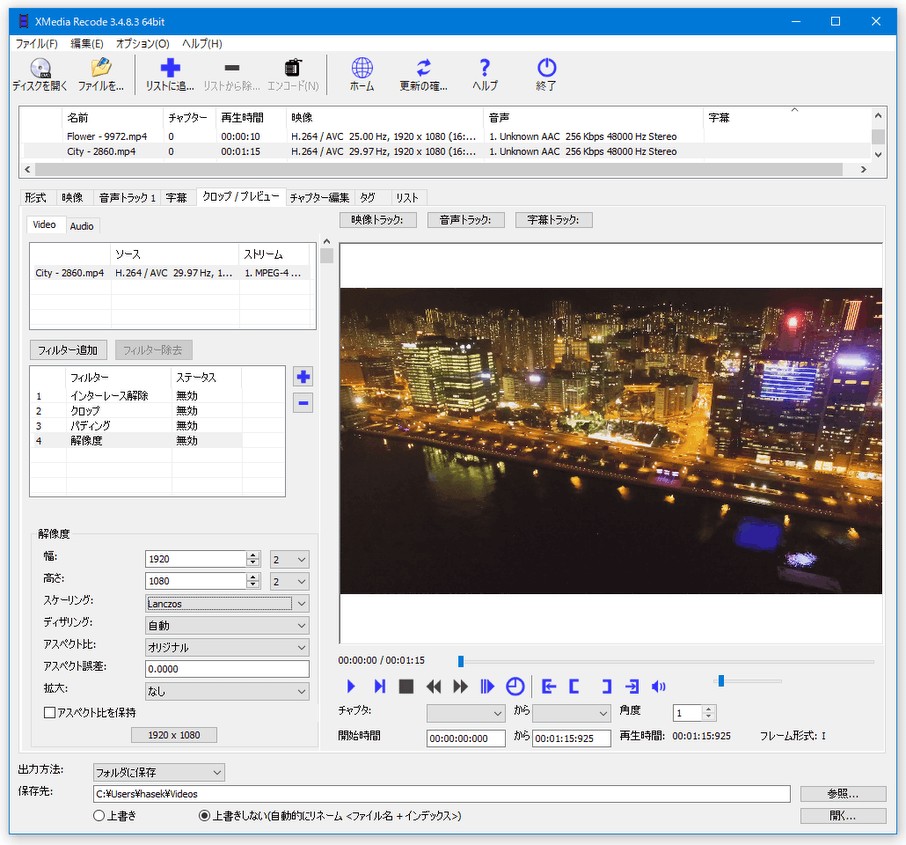Open the 出力方法 フォルダに保存 dropdown
Screen dimensions: 906x845
point(159,772)
